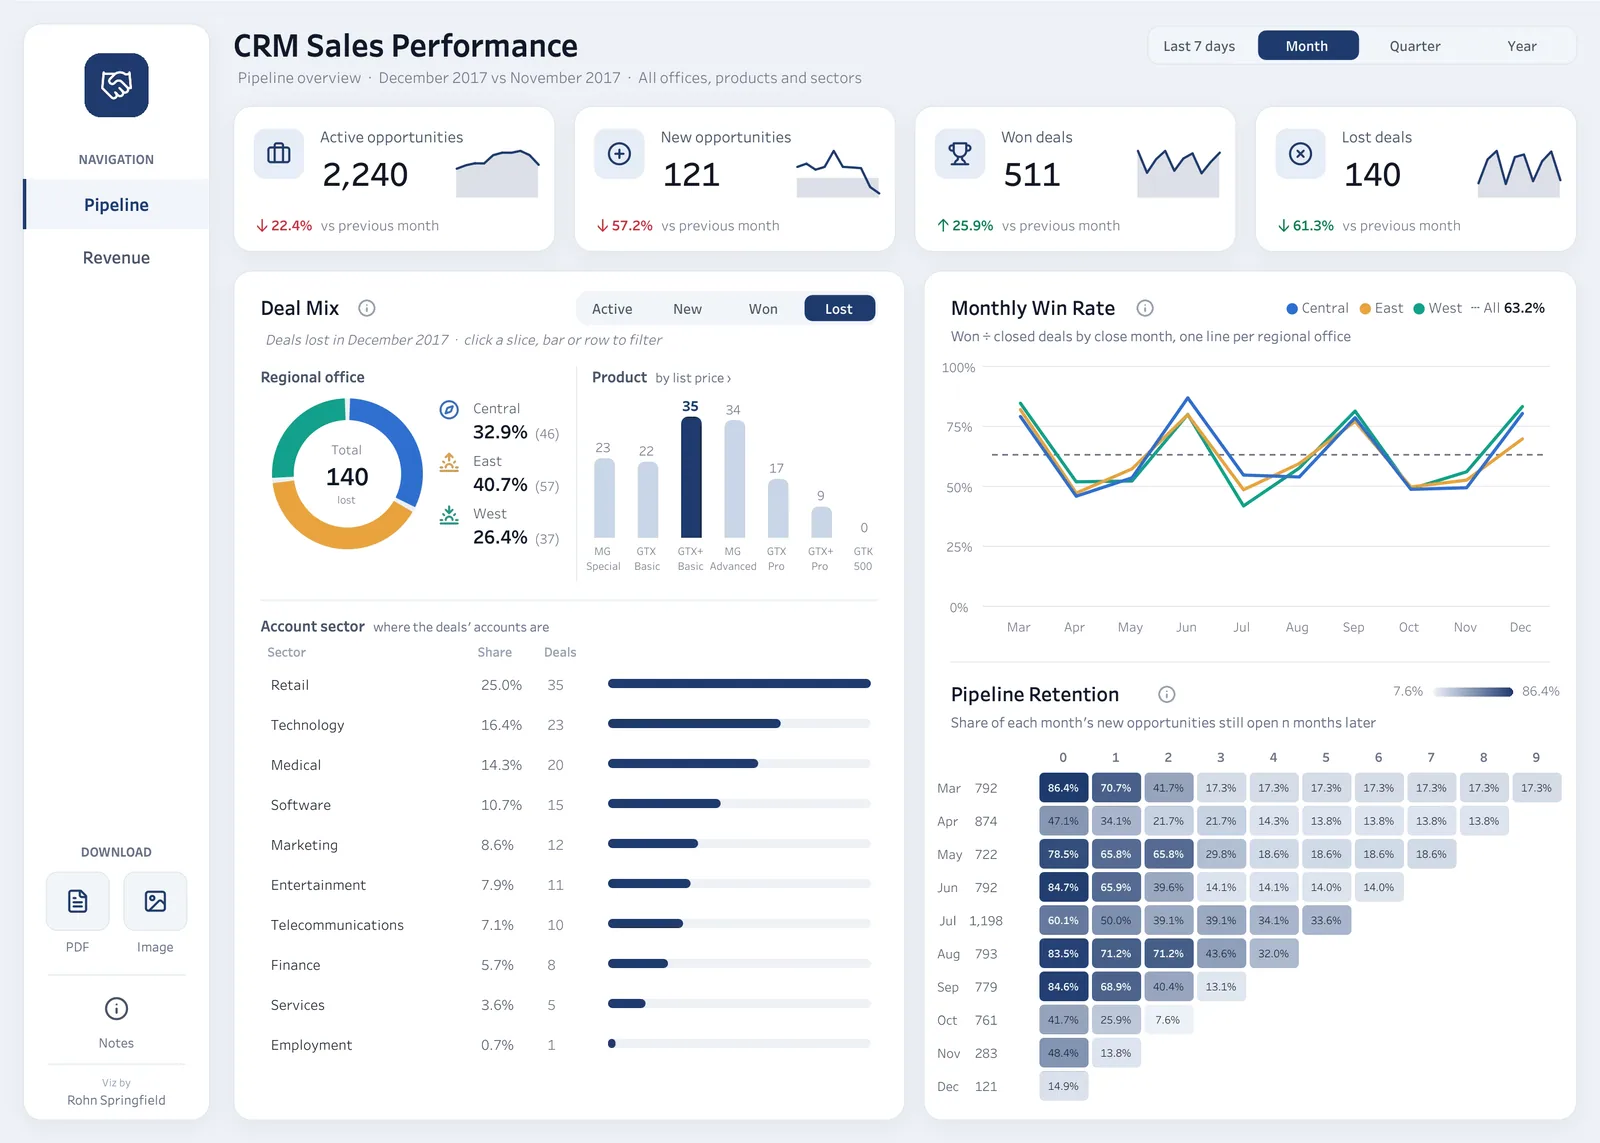Image resolution: width=1600 pixels, height=1143 pixels.
Task: Switch Deal Mix to New tab
Action: 687,309
